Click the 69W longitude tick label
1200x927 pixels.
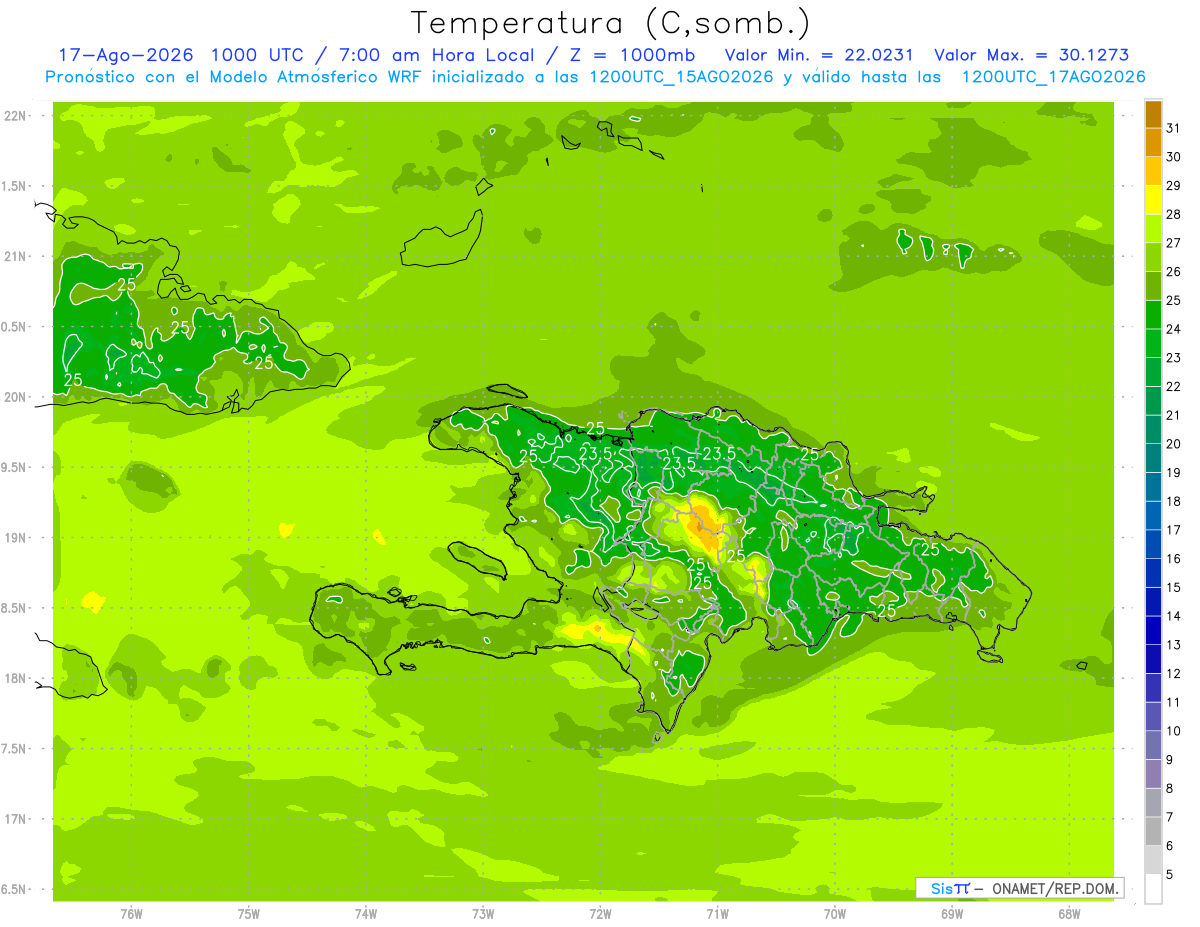[x=951, y=914]
